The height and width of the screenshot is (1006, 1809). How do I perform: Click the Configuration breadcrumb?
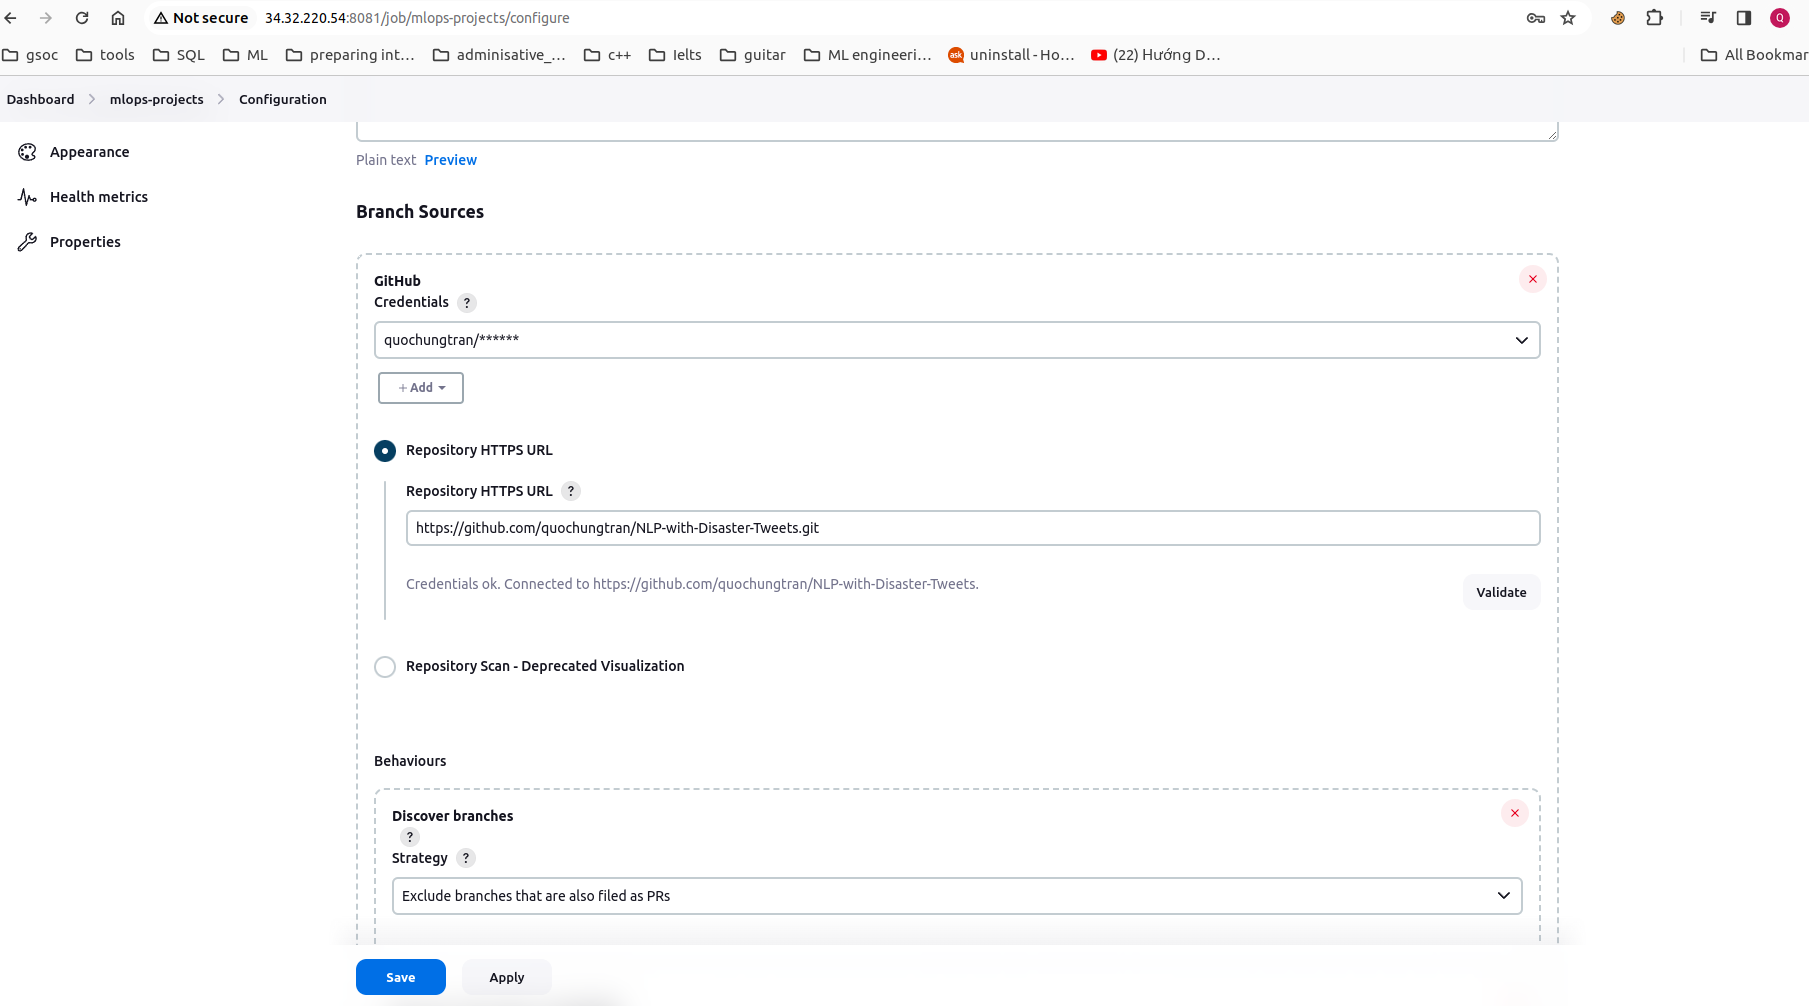(283, 99)
